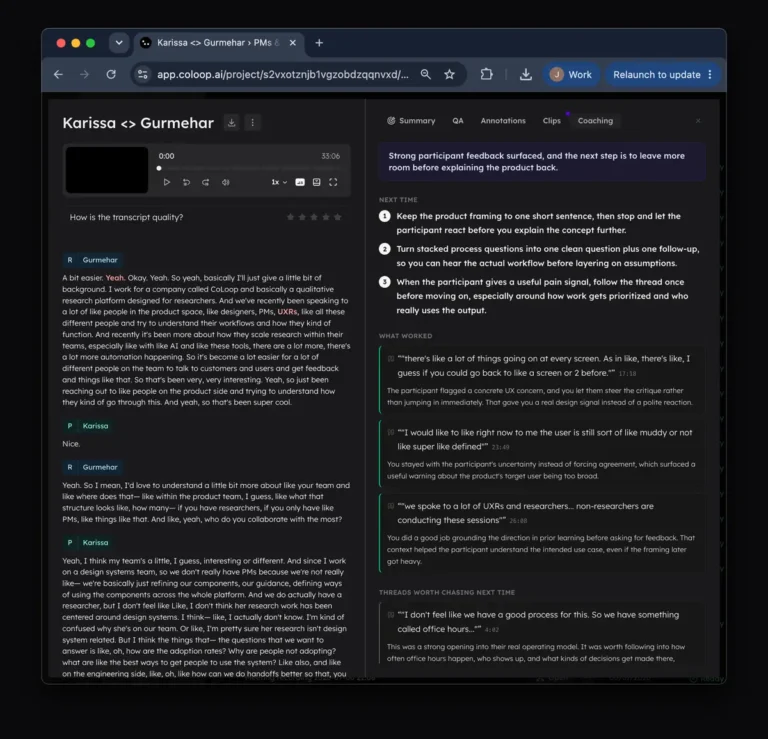Open the zoom magnifier in address bar
Screen dimensions: 768x739
click(426, 74)
